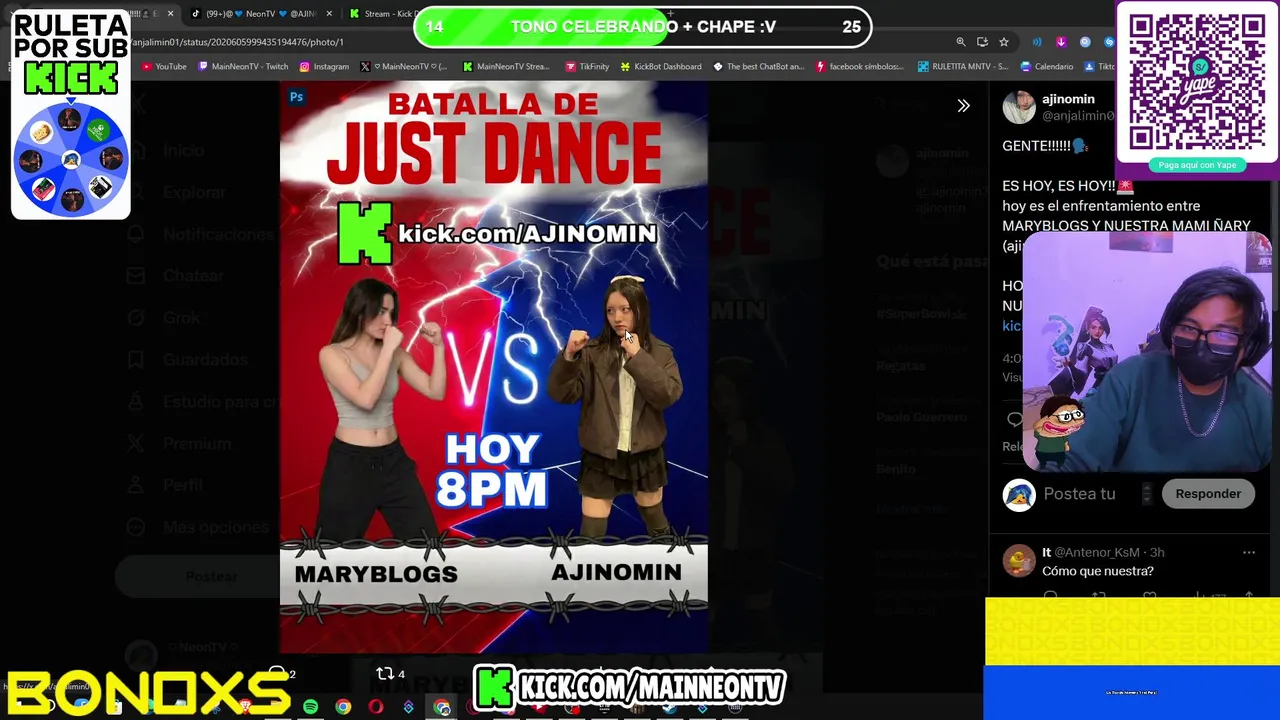Open the facebook simbolos bookmark
1280x720 pixels.
pyautogui.click(x=859, y=67)
